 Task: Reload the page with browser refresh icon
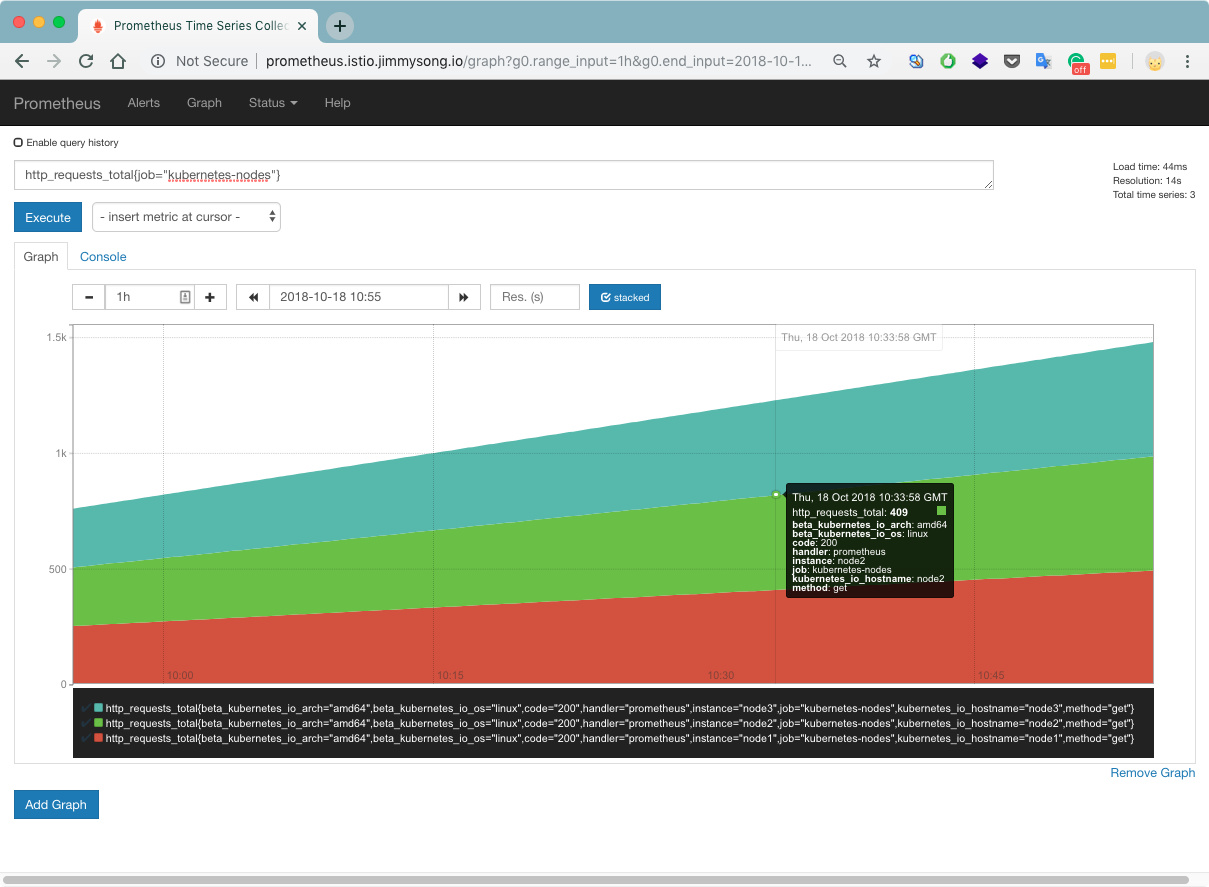[x=86, y=61]
